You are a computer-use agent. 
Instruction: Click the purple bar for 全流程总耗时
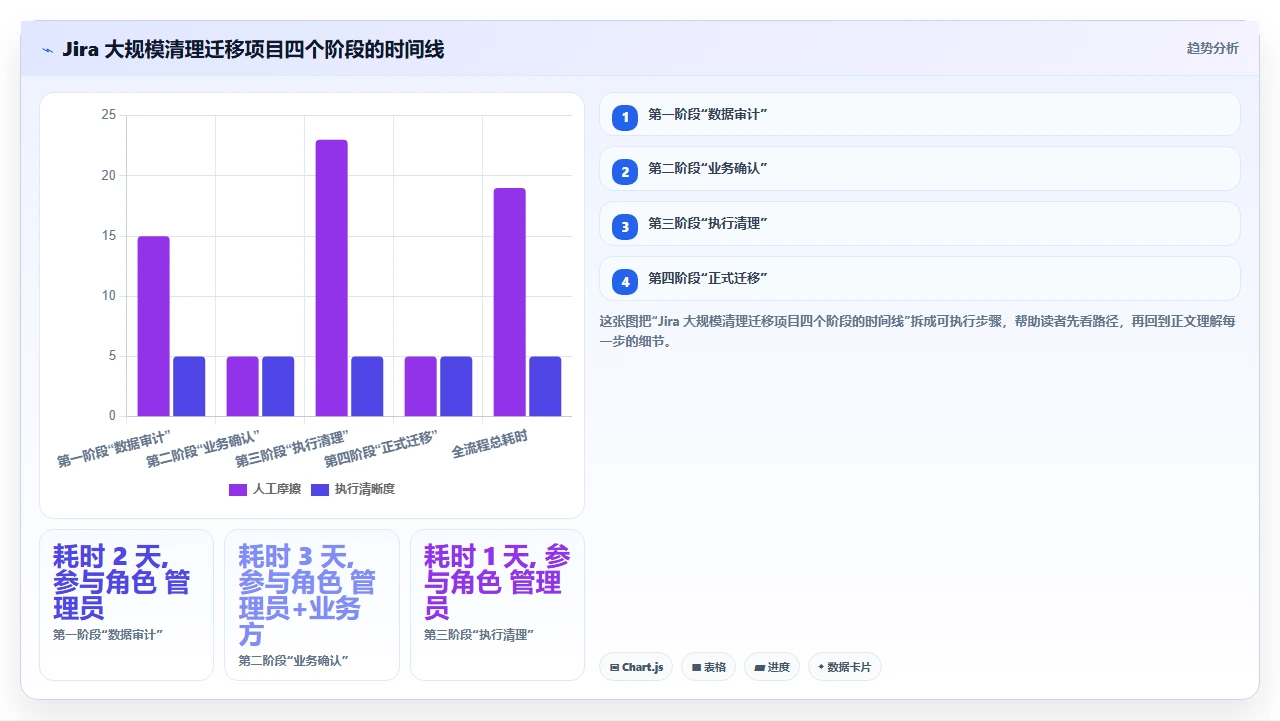click(x=510, y=302)
